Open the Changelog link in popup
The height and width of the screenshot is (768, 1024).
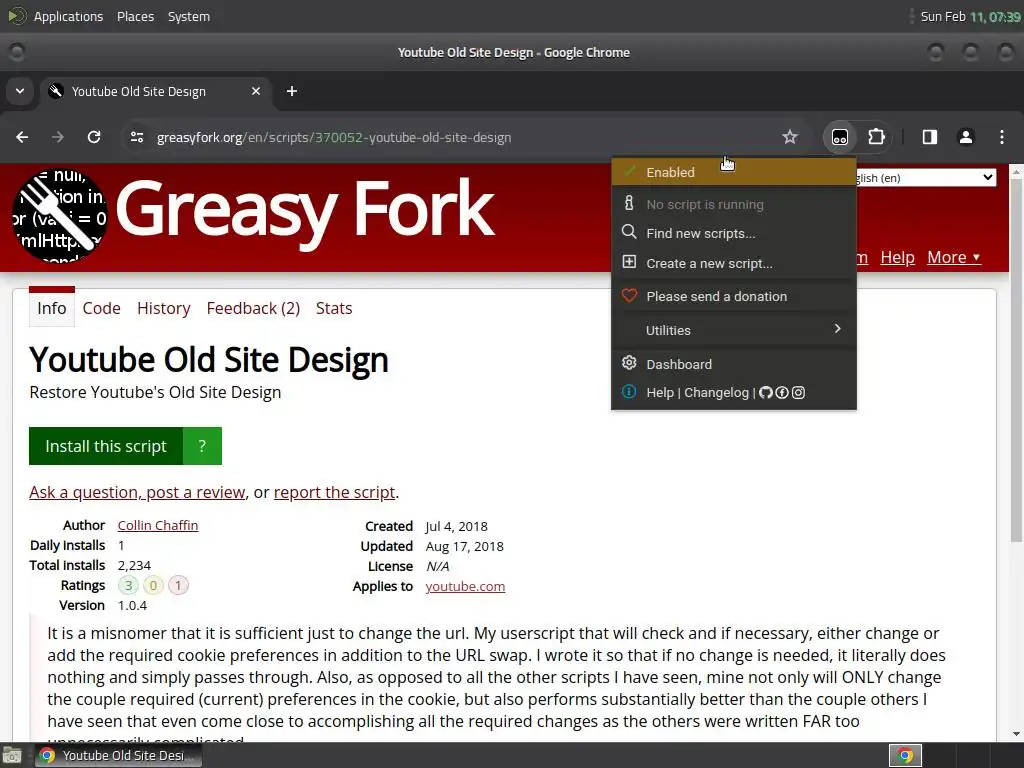tap(716, 392)
